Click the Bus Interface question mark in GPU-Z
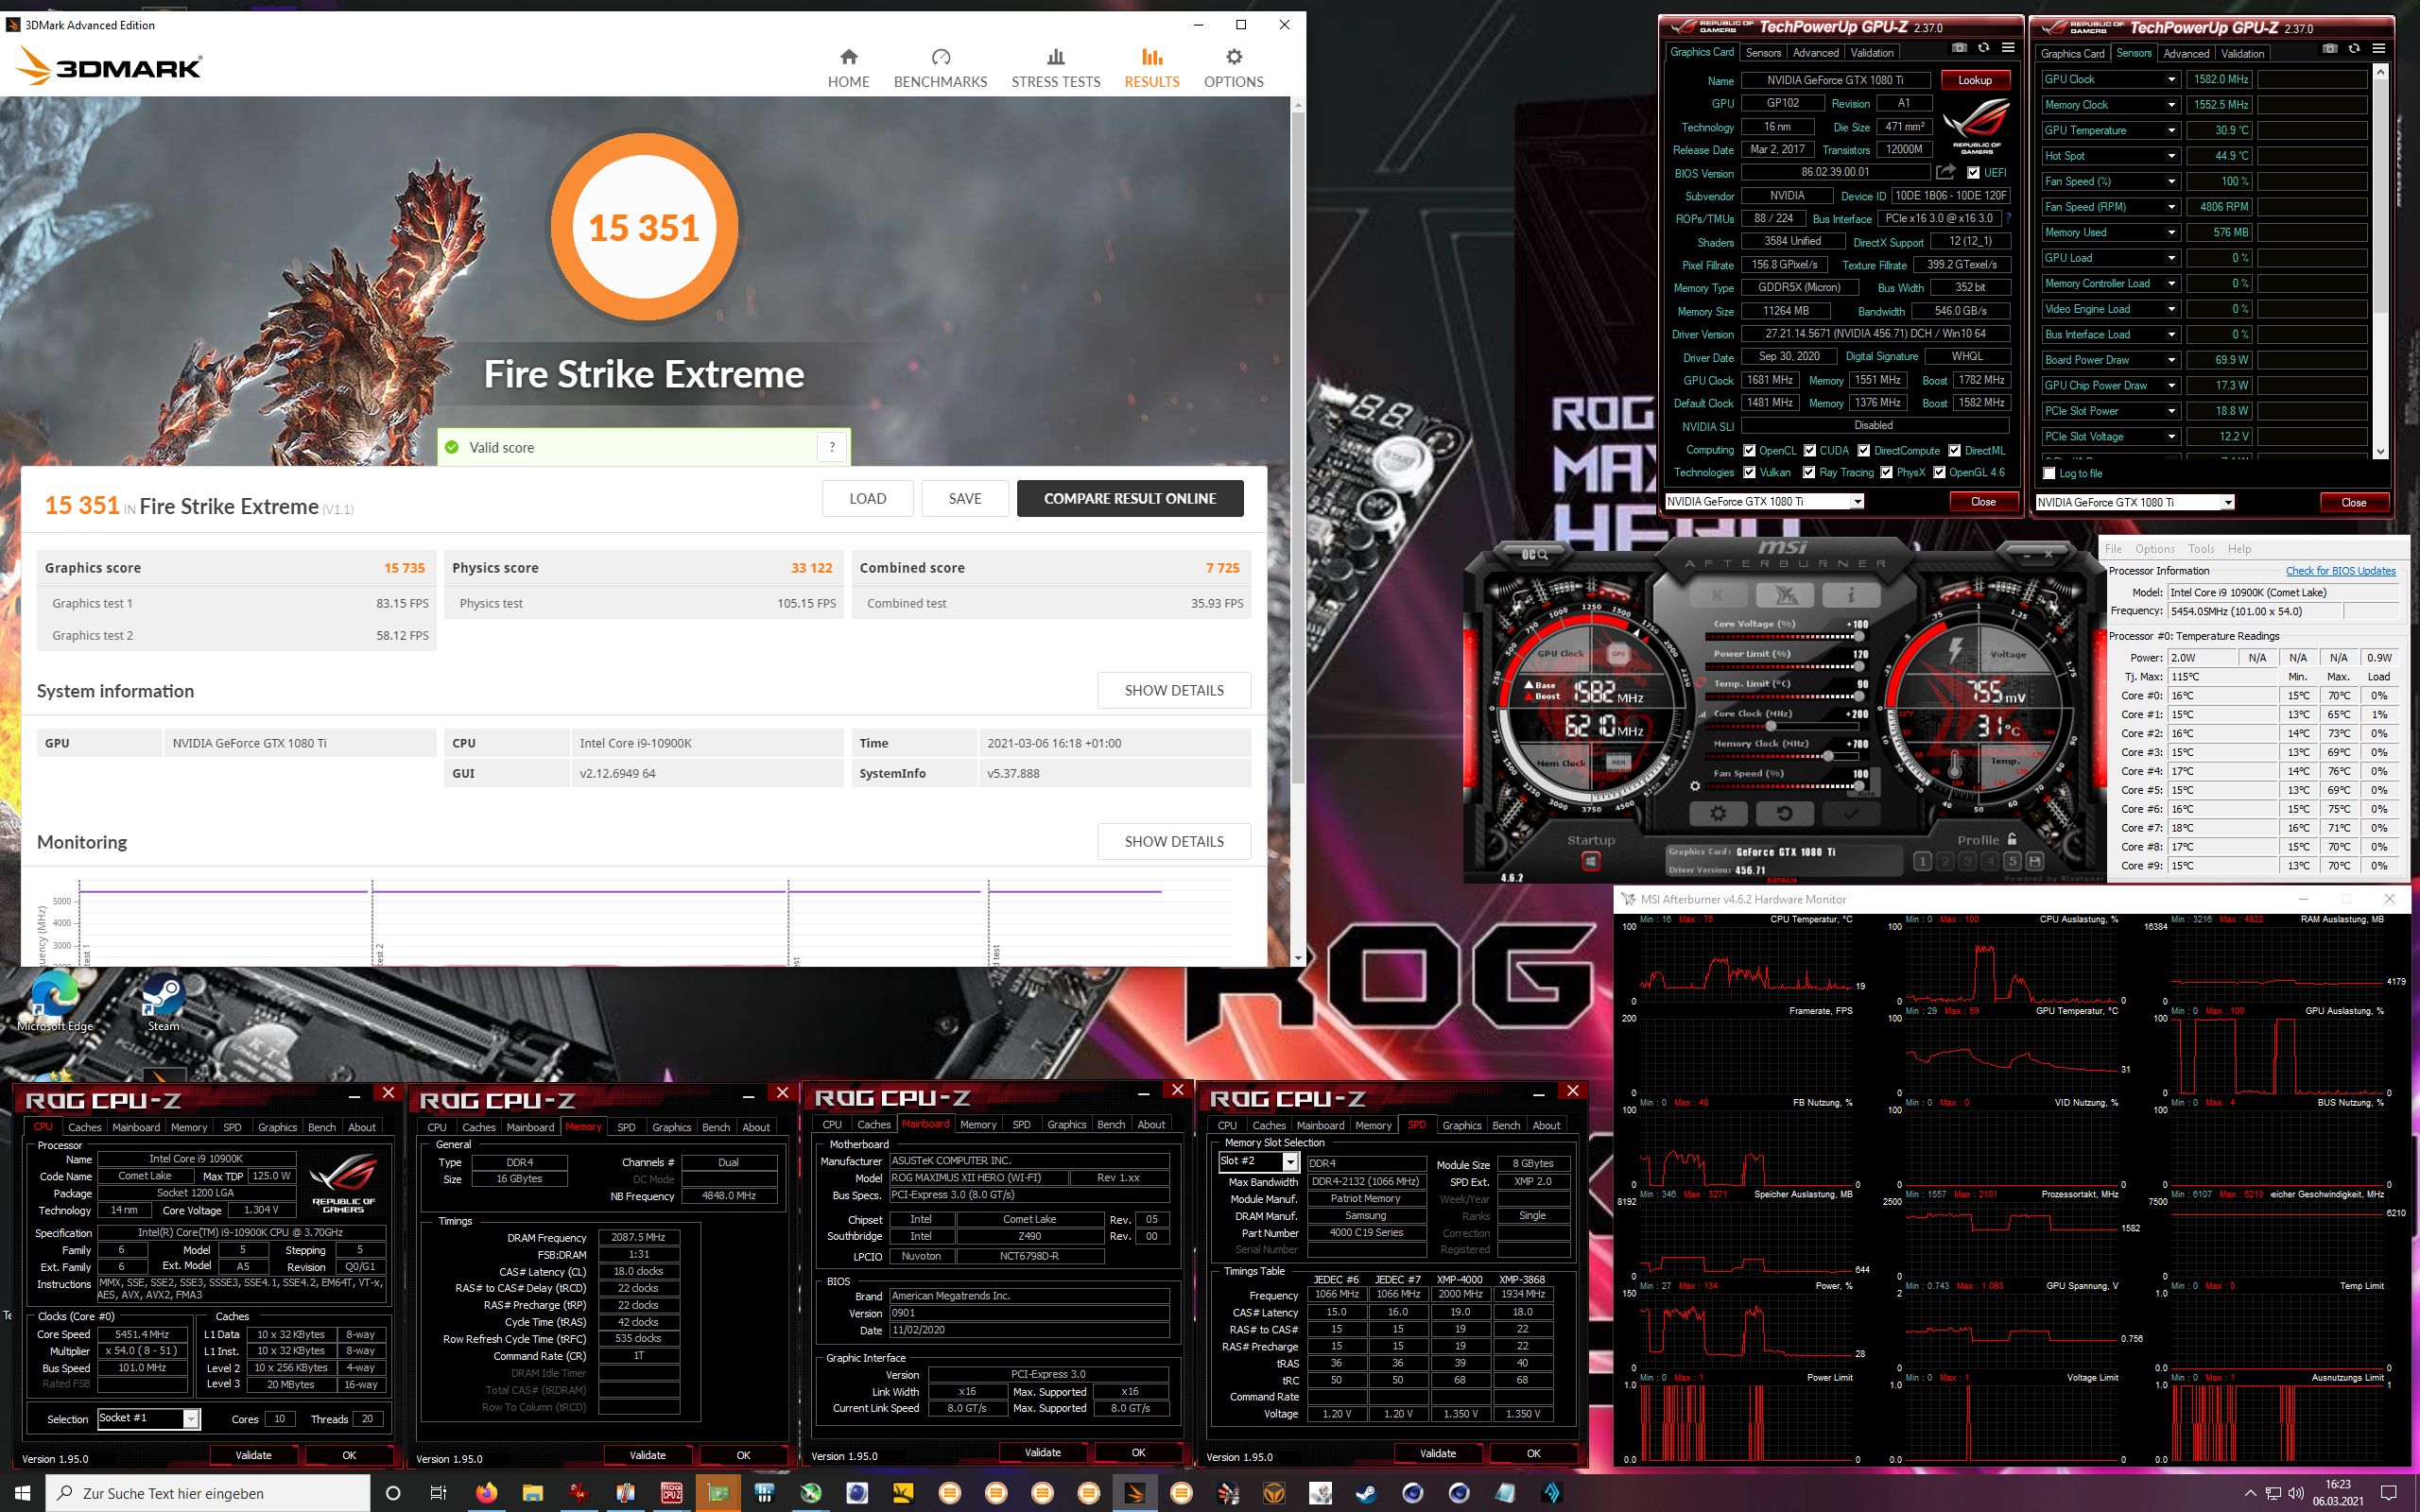Viewport: 2420px width, 1512px height. tap(2007, 218)
